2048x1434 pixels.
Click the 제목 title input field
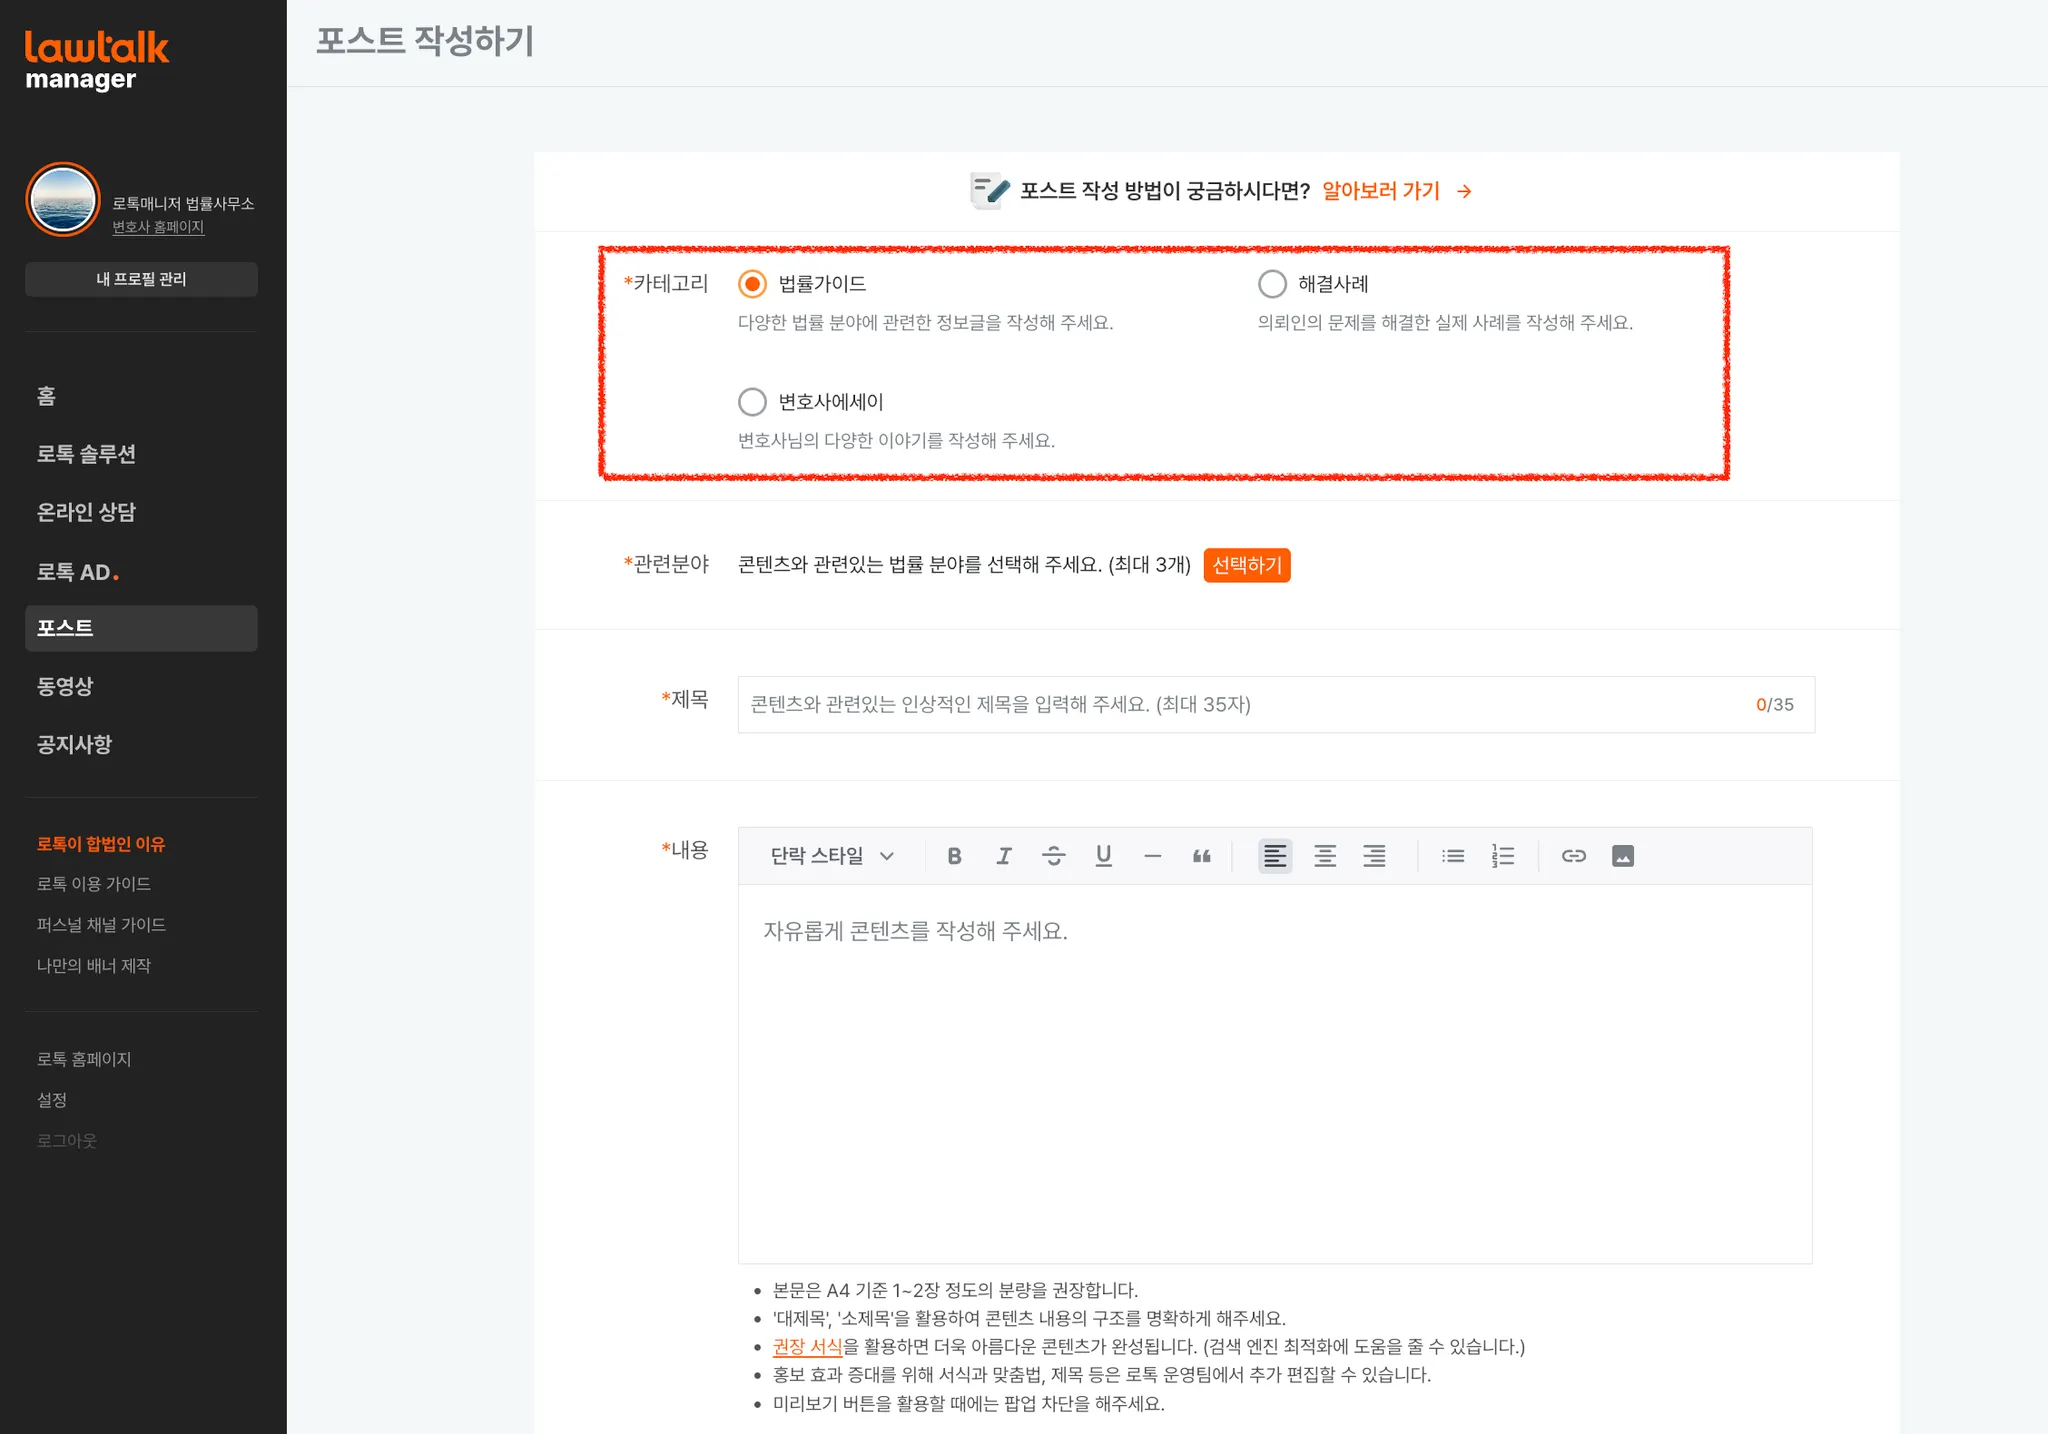click(x=1240, y=705)
